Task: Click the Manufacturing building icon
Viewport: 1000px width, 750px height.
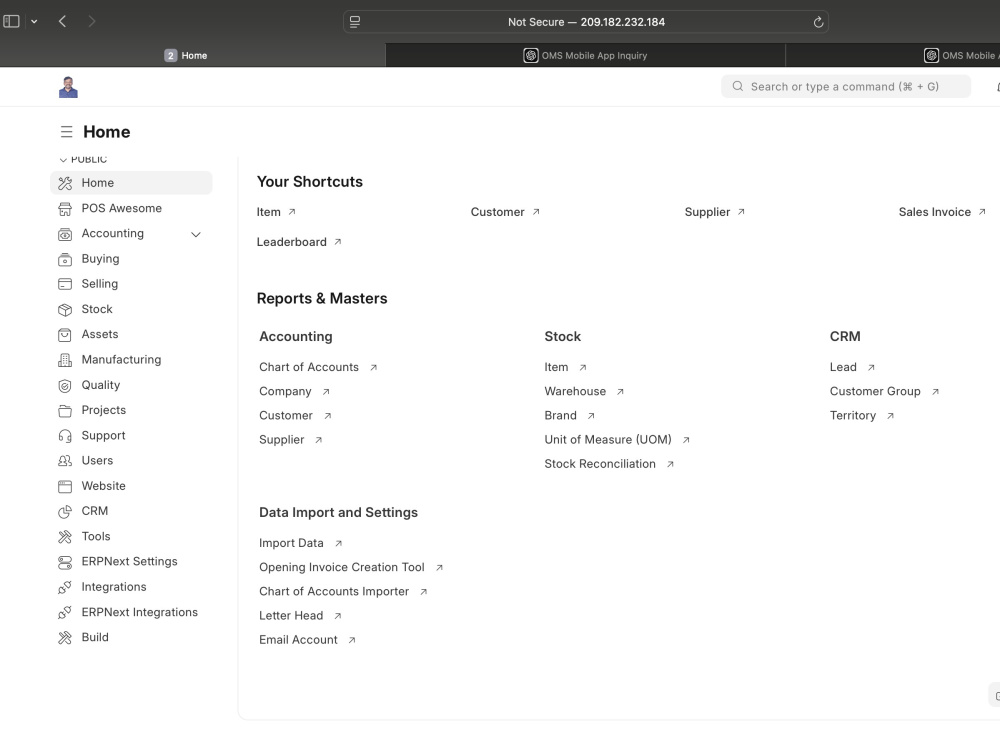Action: (65, 360)
